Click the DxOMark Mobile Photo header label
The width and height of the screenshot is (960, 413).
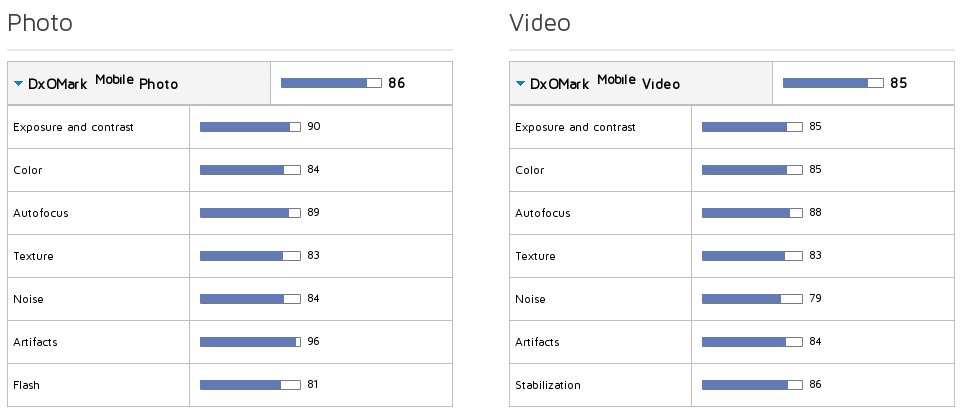point(103,83)
